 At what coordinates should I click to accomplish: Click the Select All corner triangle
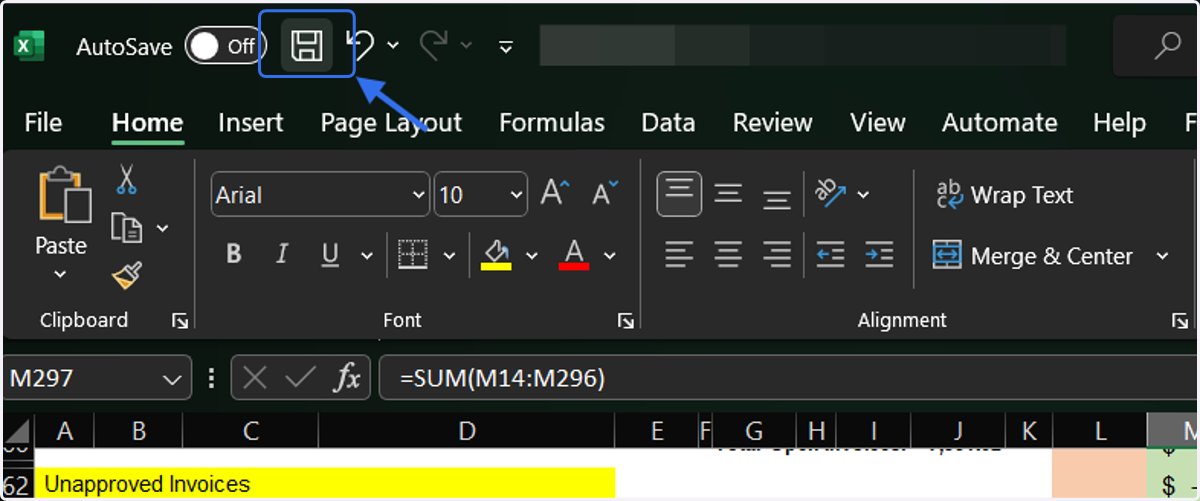pyautogui.click(x=17, y=431)
